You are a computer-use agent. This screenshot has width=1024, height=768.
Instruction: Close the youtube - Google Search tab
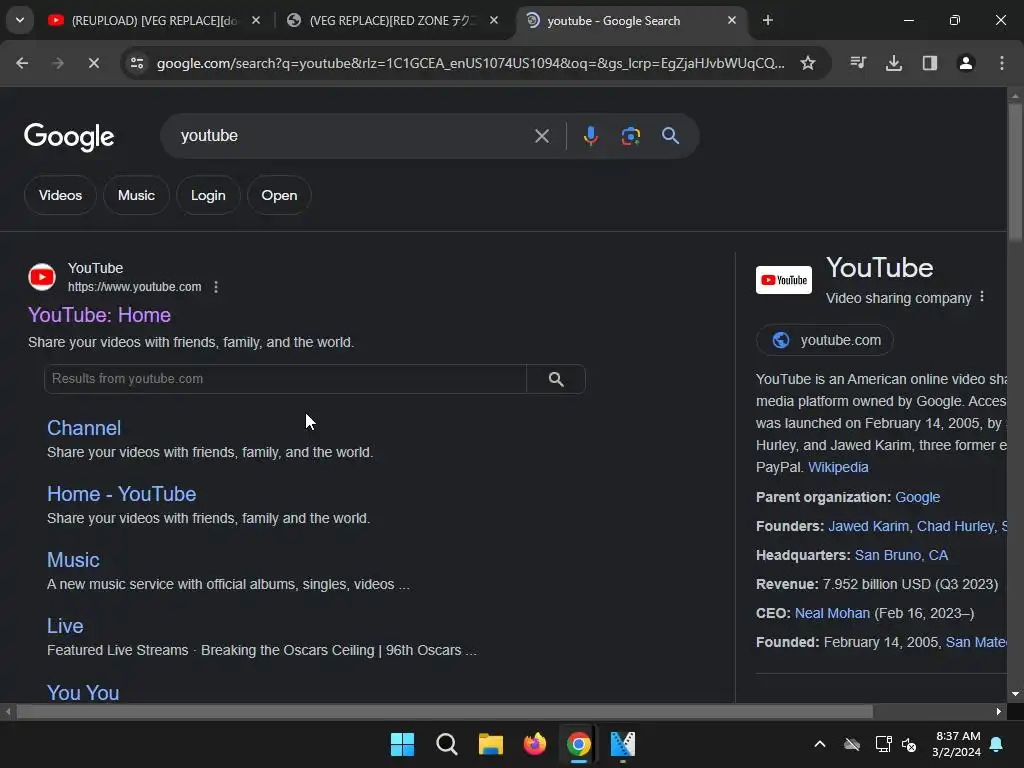point(731,21)
